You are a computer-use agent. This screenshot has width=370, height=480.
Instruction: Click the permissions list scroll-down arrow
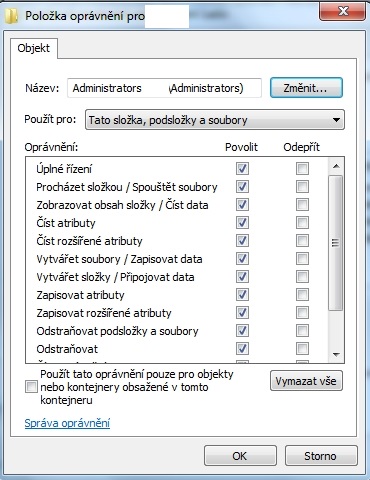pos(336,355)
